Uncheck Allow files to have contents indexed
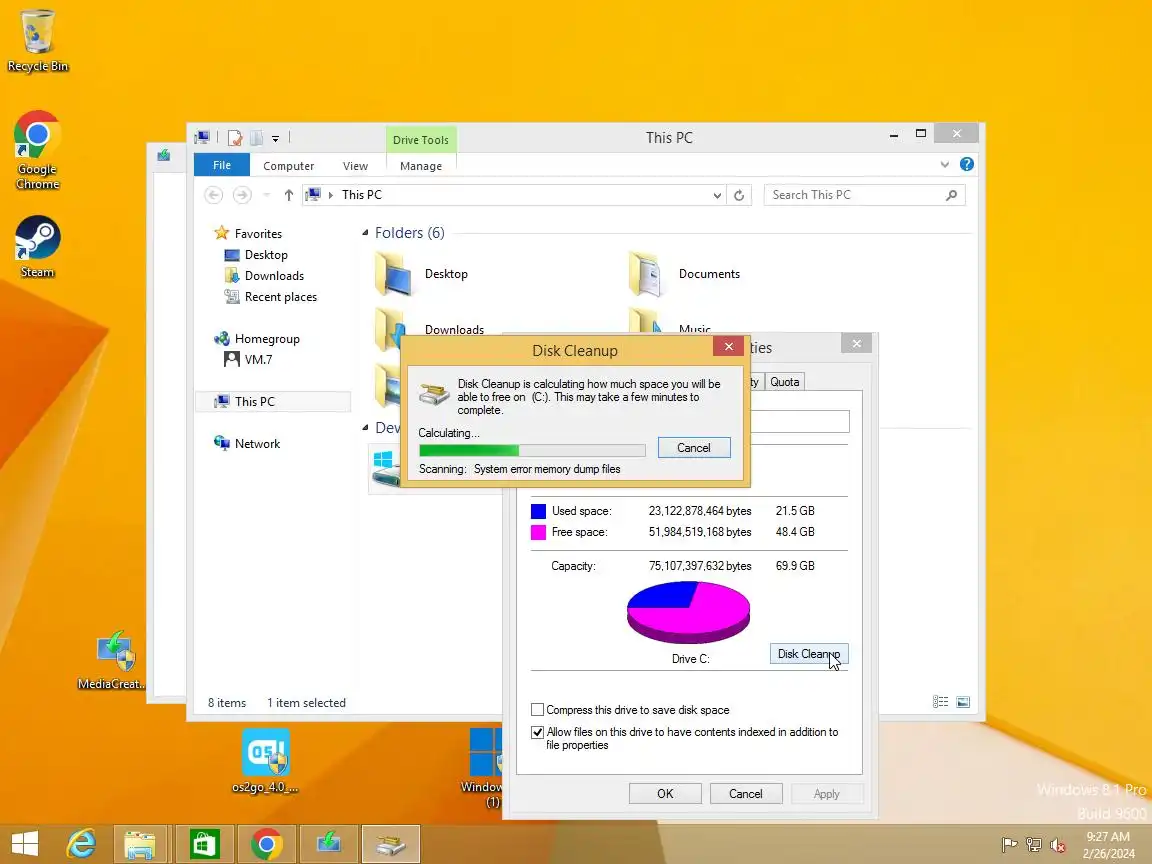The image size is (1152, 864). tap(538, 732)
